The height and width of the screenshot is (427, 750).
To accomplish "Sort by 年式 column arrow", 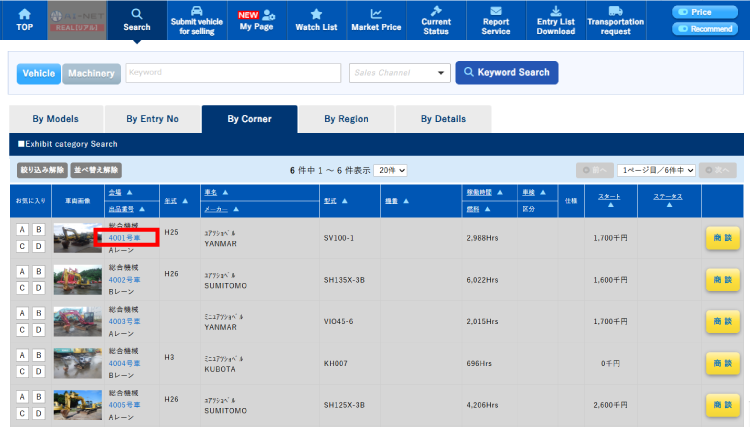I will coord(185,201).
